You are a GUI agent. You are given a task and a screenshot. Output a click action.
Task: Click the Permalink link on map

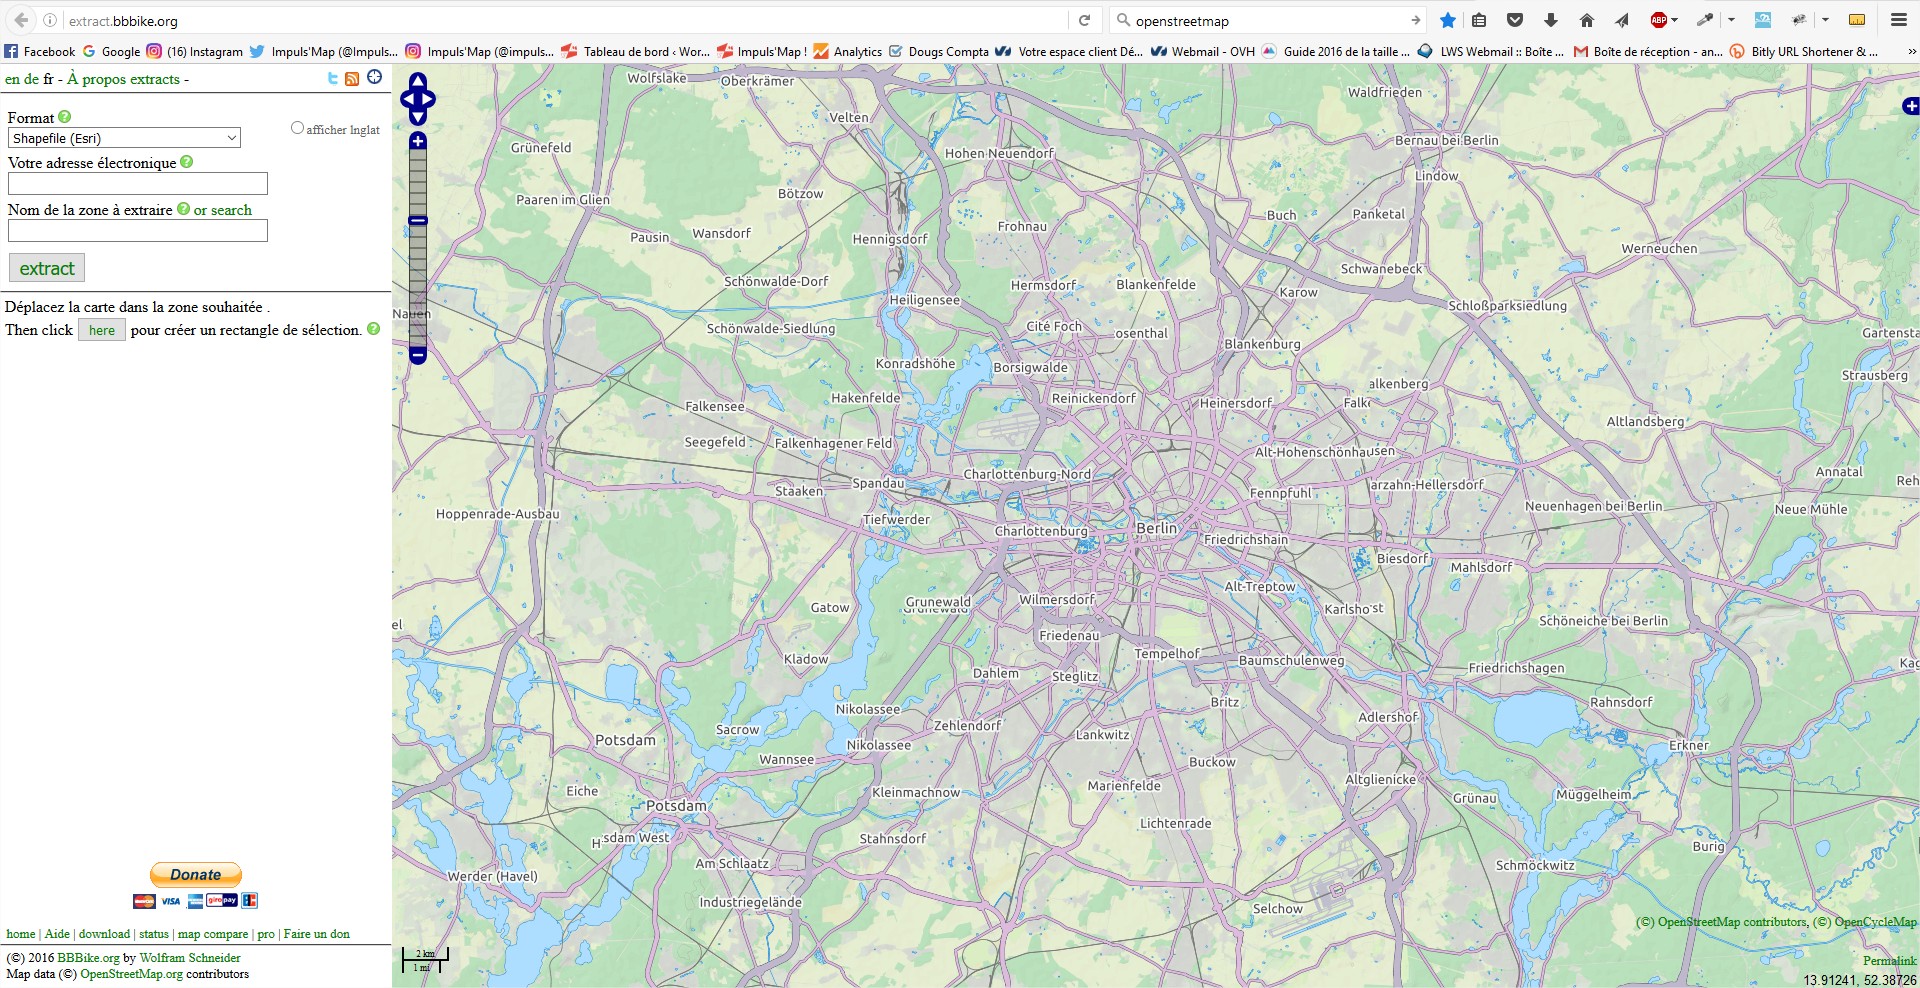(1890, 961)
